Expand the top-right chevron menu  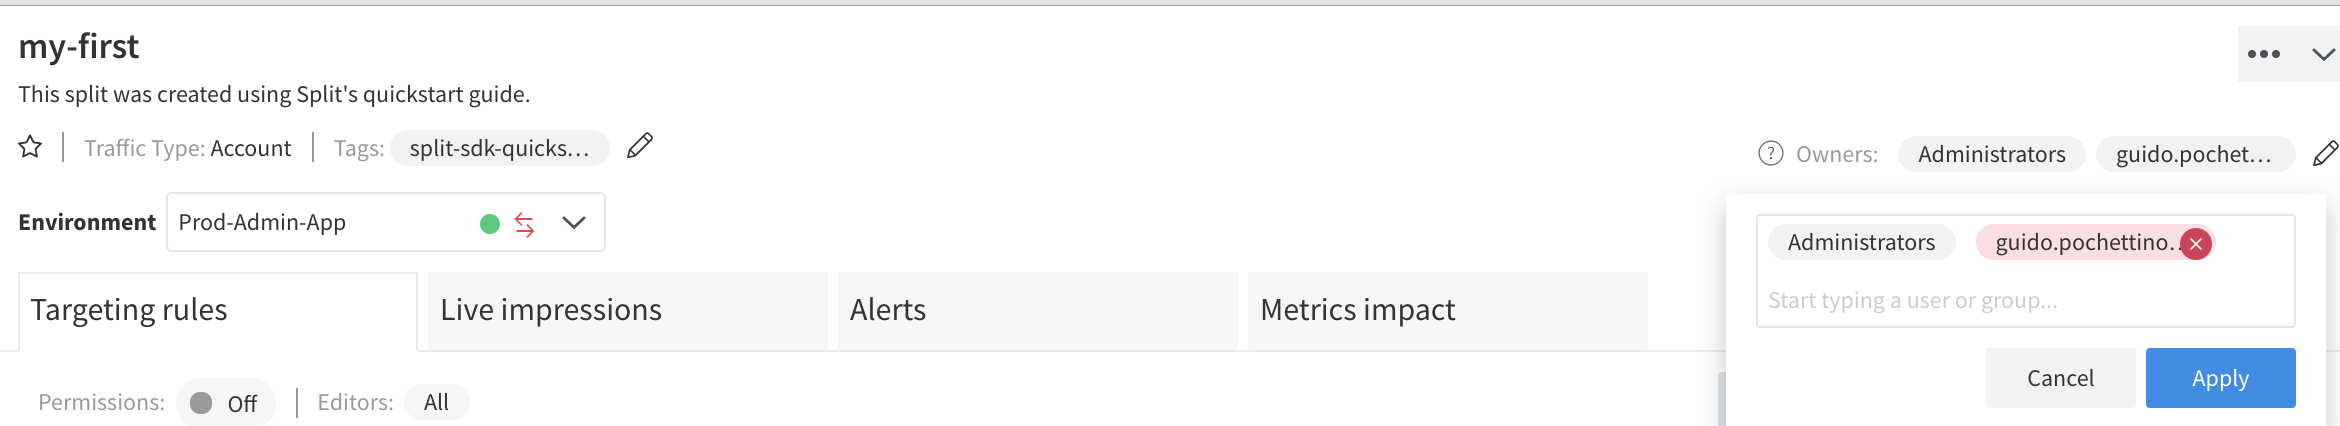[x=2323, y=54]
